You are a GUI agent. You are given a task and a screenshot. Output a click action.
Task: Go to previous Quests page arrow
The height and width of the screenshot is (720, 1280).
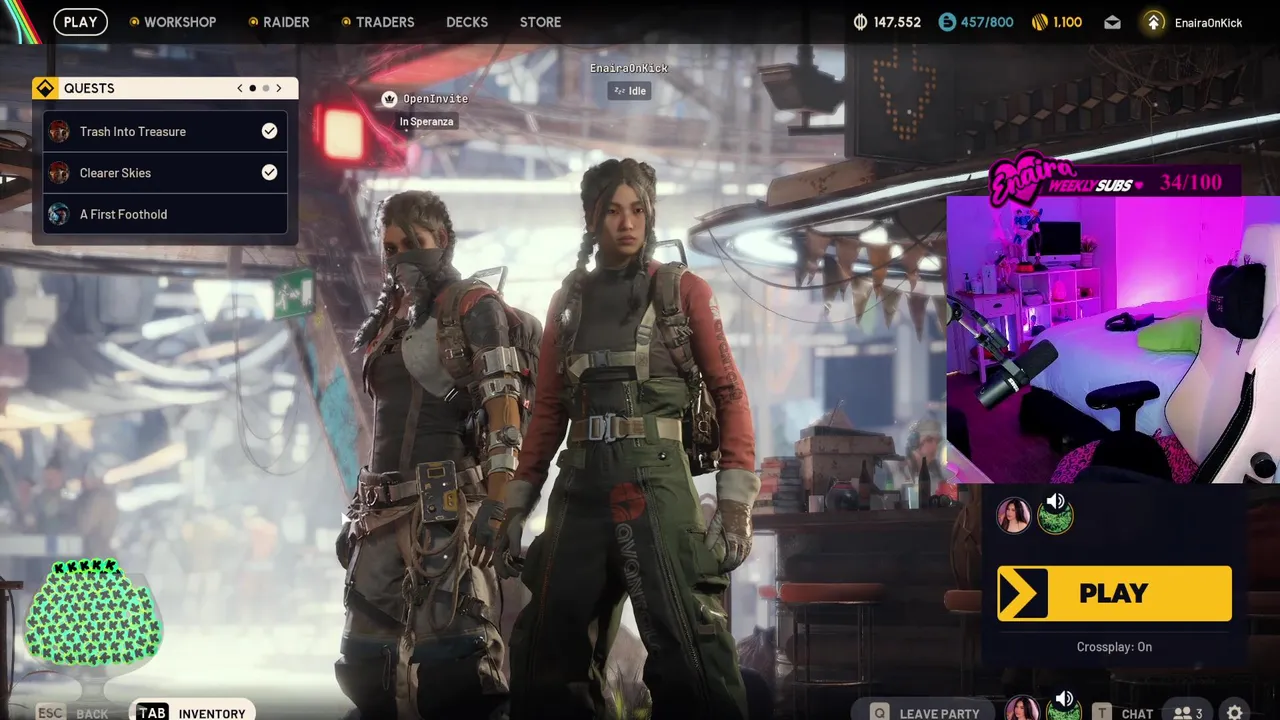pos(240,88)
